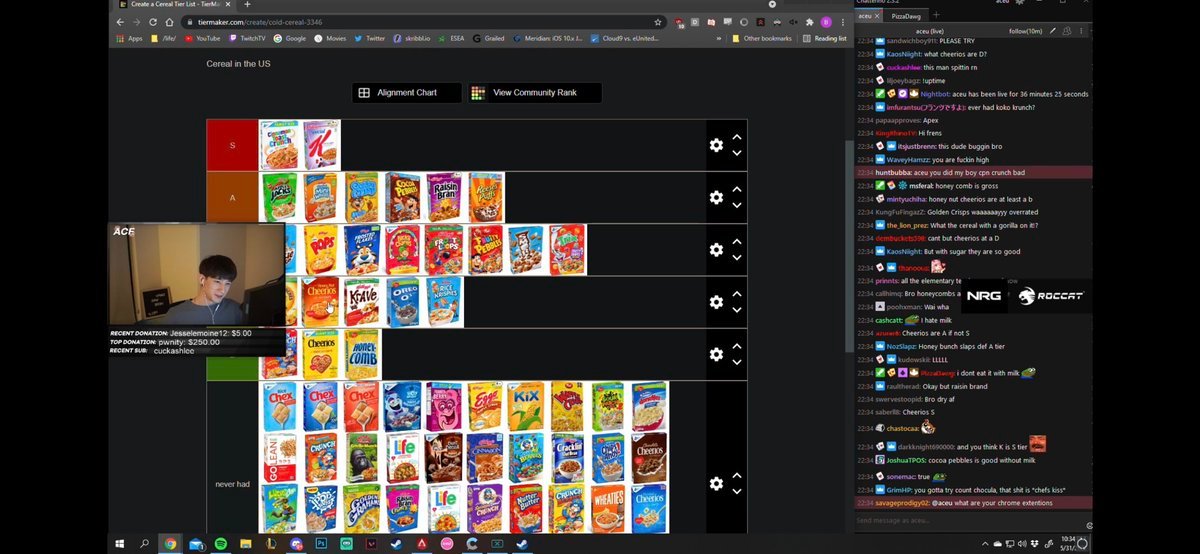
Task: Open the Windows Start menu
Action: point(119,544)
